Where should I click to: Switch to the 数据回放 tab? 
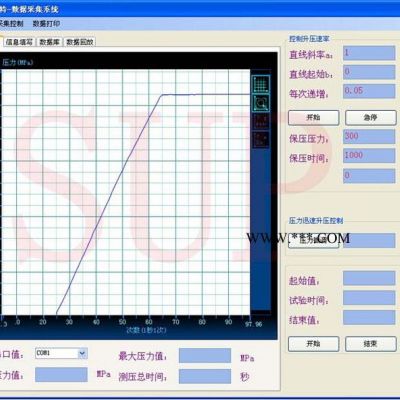[x=80, y=42]
